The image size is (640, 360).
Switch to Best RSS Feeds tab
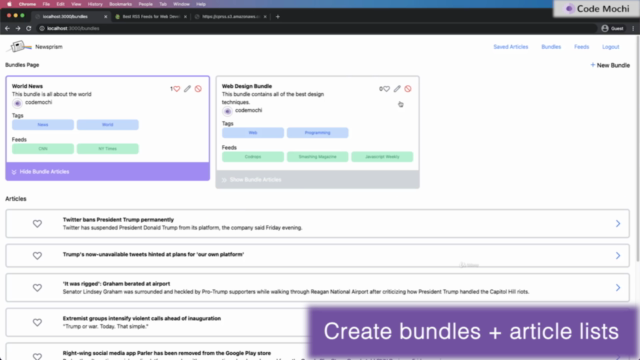(151, 17)
